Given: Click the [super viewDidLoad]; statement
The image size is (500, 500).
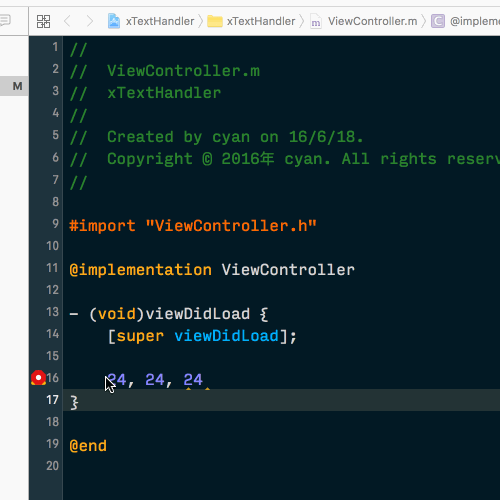Looking at the screenshot, I should 202,336.
